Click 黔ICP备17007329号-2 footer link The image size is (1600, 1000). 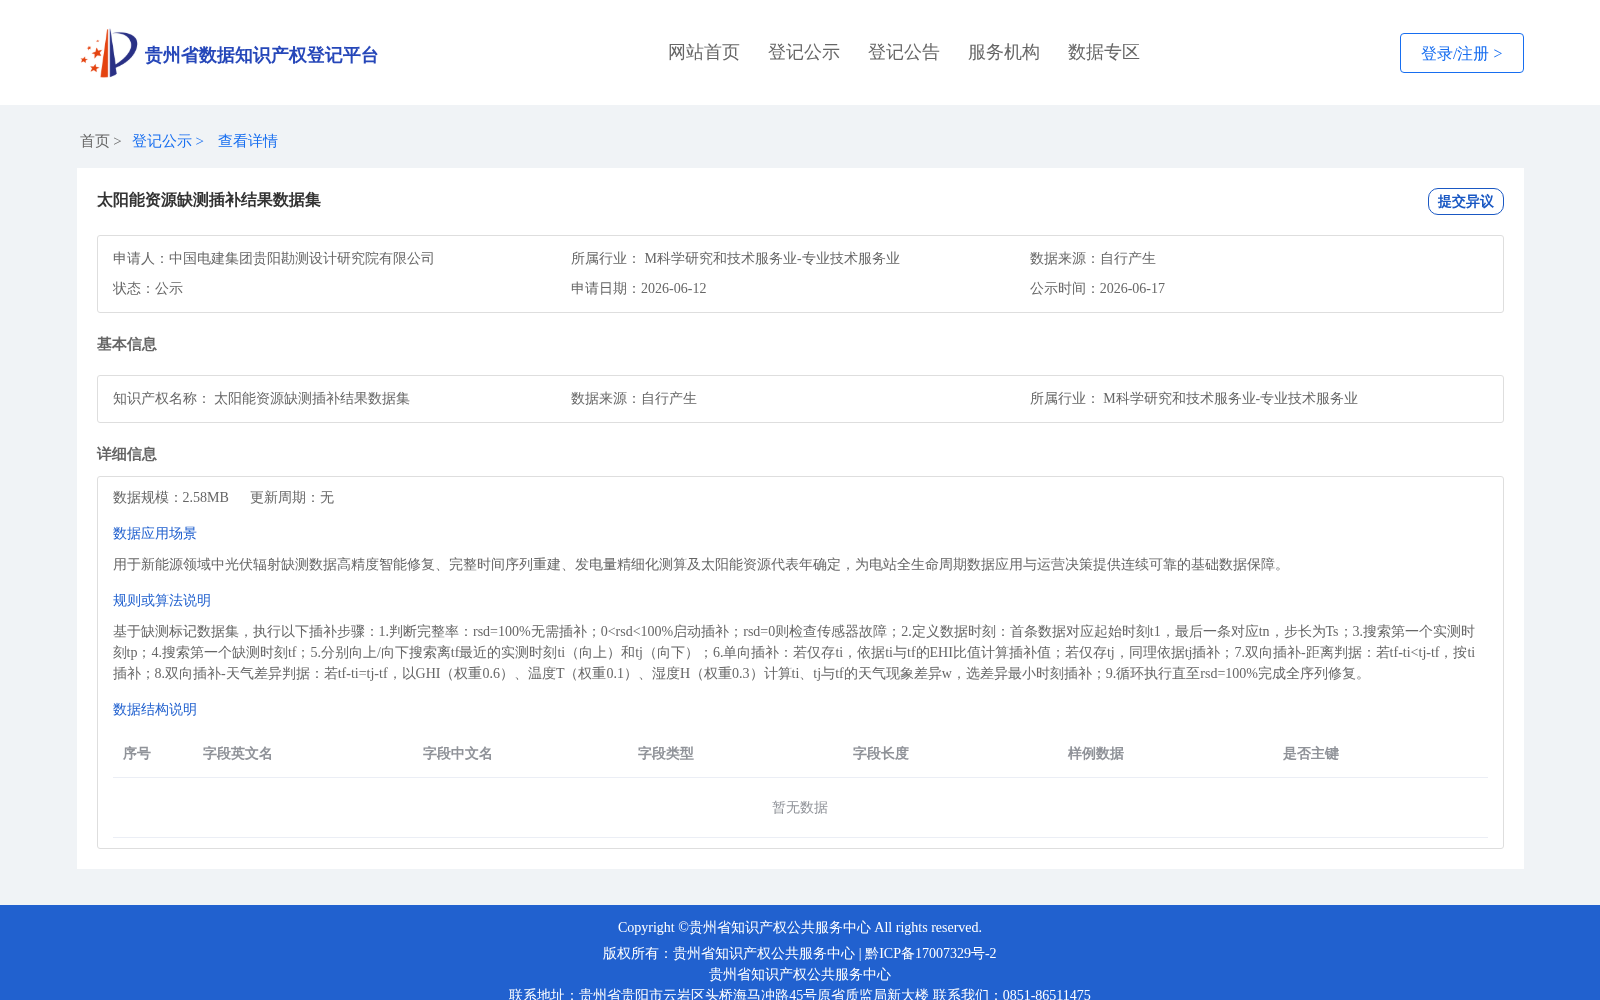tap(931, 953)
